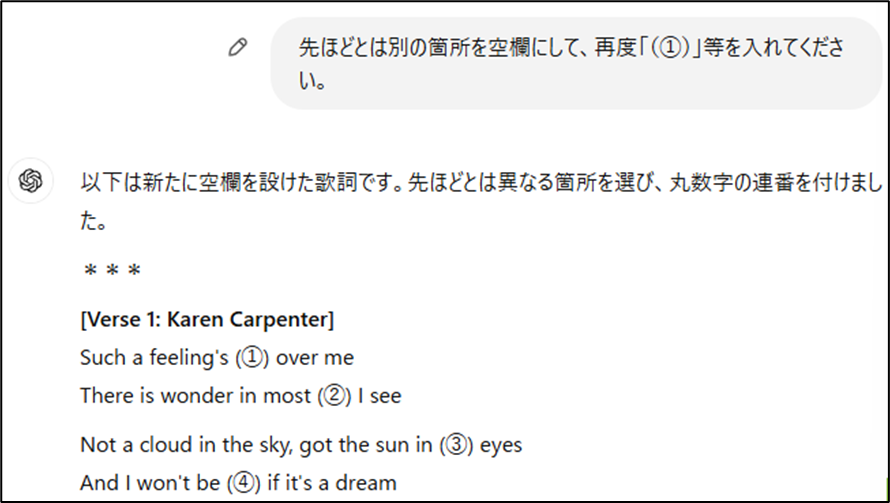Click the word "eyes" in the lyrics
The height and width of the screenshot is (503, 890).
coord(501,446)
